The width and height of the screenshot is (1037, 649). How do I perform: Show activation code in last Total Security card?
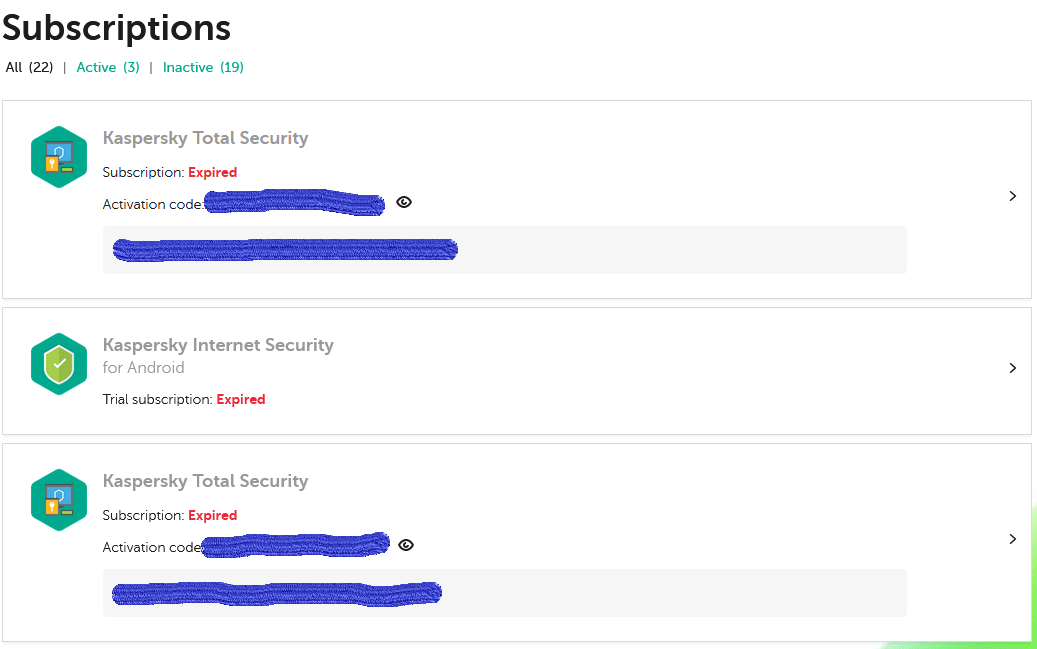(x=406, y=545)
